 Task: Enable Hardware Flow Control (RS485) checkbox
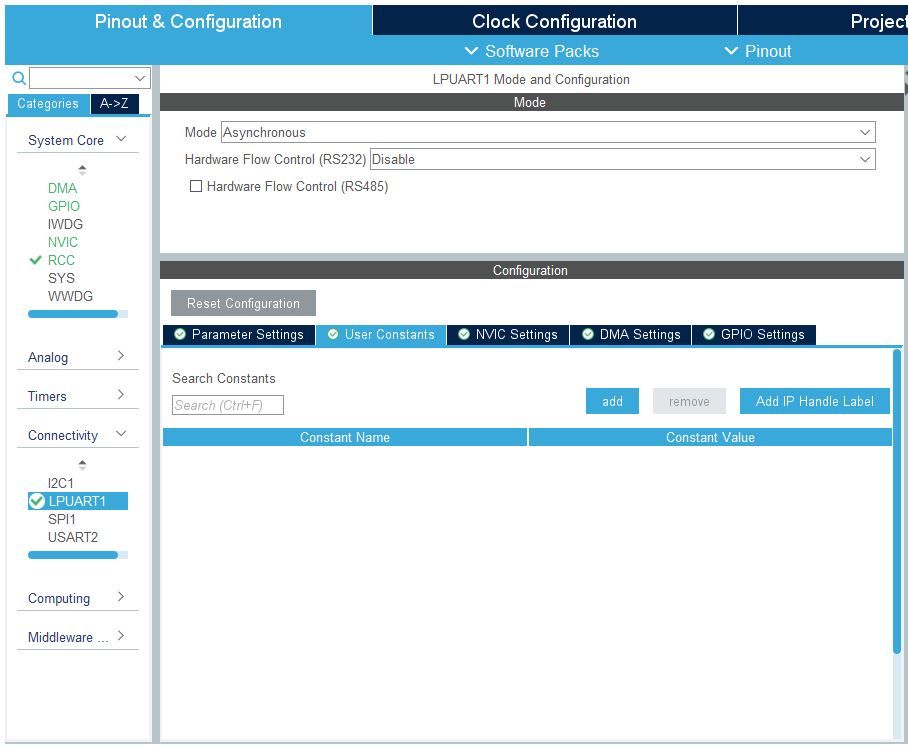(196, 186)
